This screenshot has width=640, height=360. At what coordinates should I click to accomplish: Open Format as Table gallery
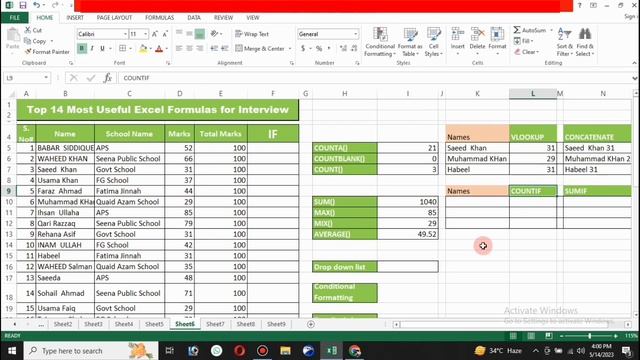point(410,42)
